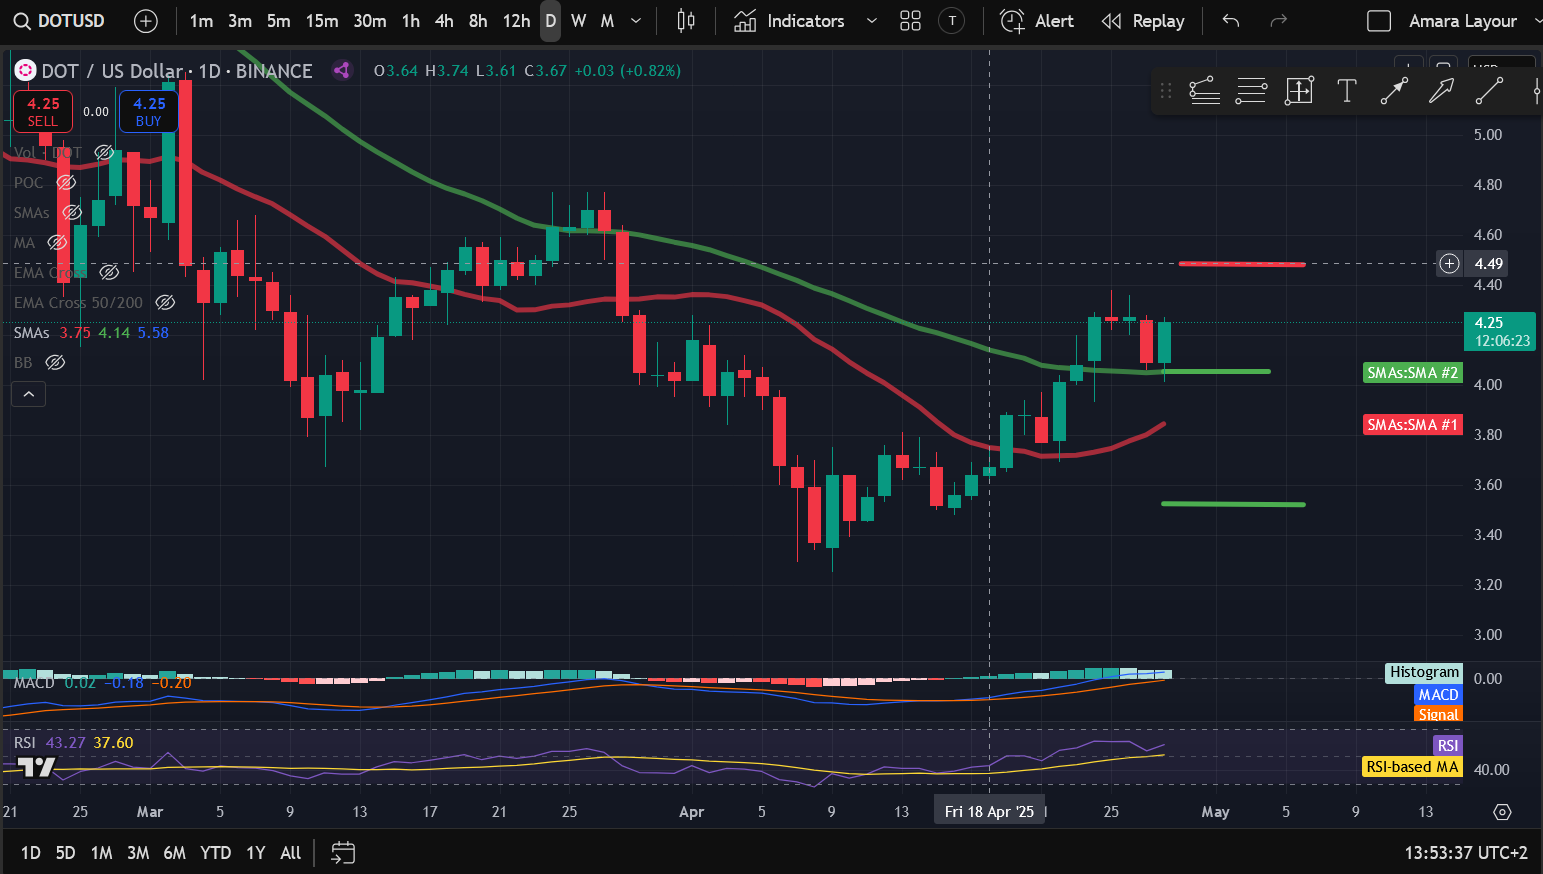Select the trend line drawing tool
Screen dimensions: 1543x874
pos(1489,91)
